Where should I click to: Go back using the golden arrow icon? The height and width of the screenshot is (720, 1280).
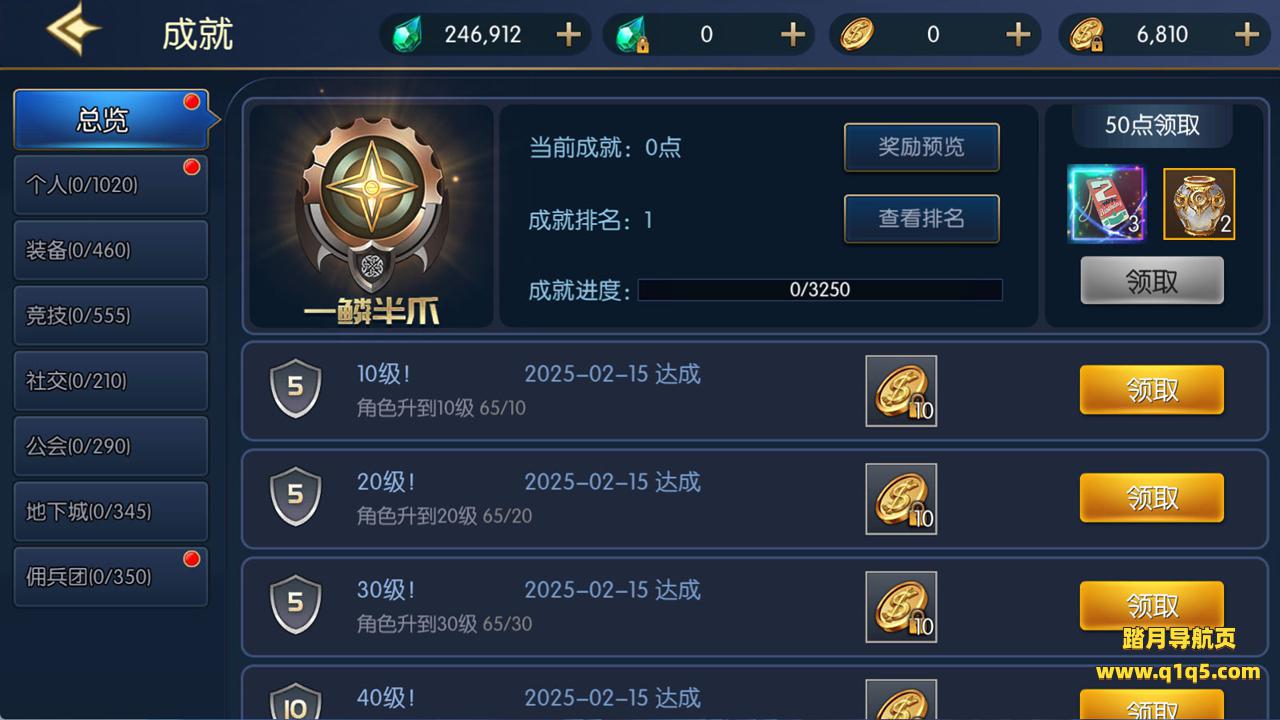(x=74, y=31)
